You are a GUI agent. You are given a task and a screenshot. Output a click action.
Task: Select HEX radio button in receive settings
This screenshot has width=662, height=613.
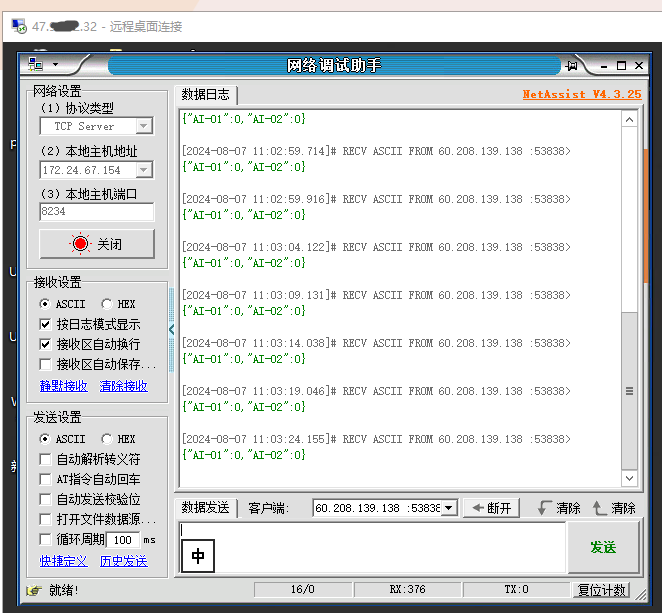(x=107, y=304)
